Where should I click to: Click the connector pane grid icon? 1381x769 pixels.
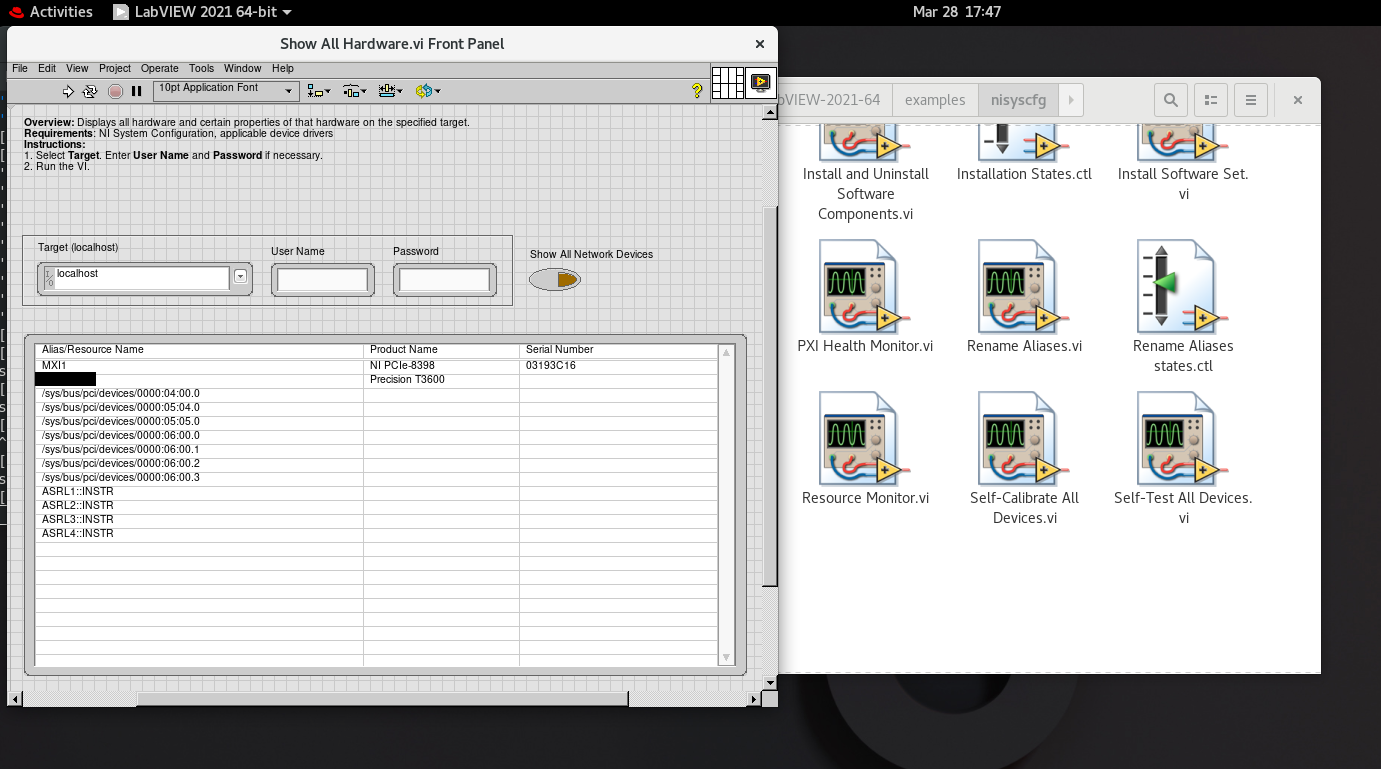tap(727, 83)
